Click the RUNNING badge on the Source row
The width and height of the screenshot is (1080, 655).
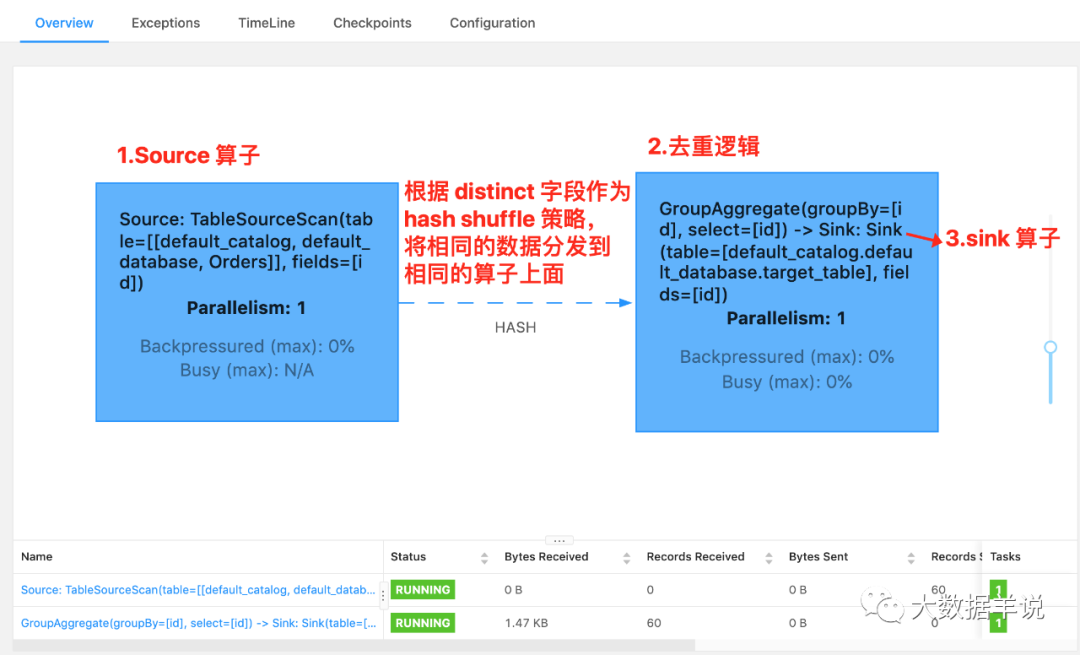[x=422, y=589]
